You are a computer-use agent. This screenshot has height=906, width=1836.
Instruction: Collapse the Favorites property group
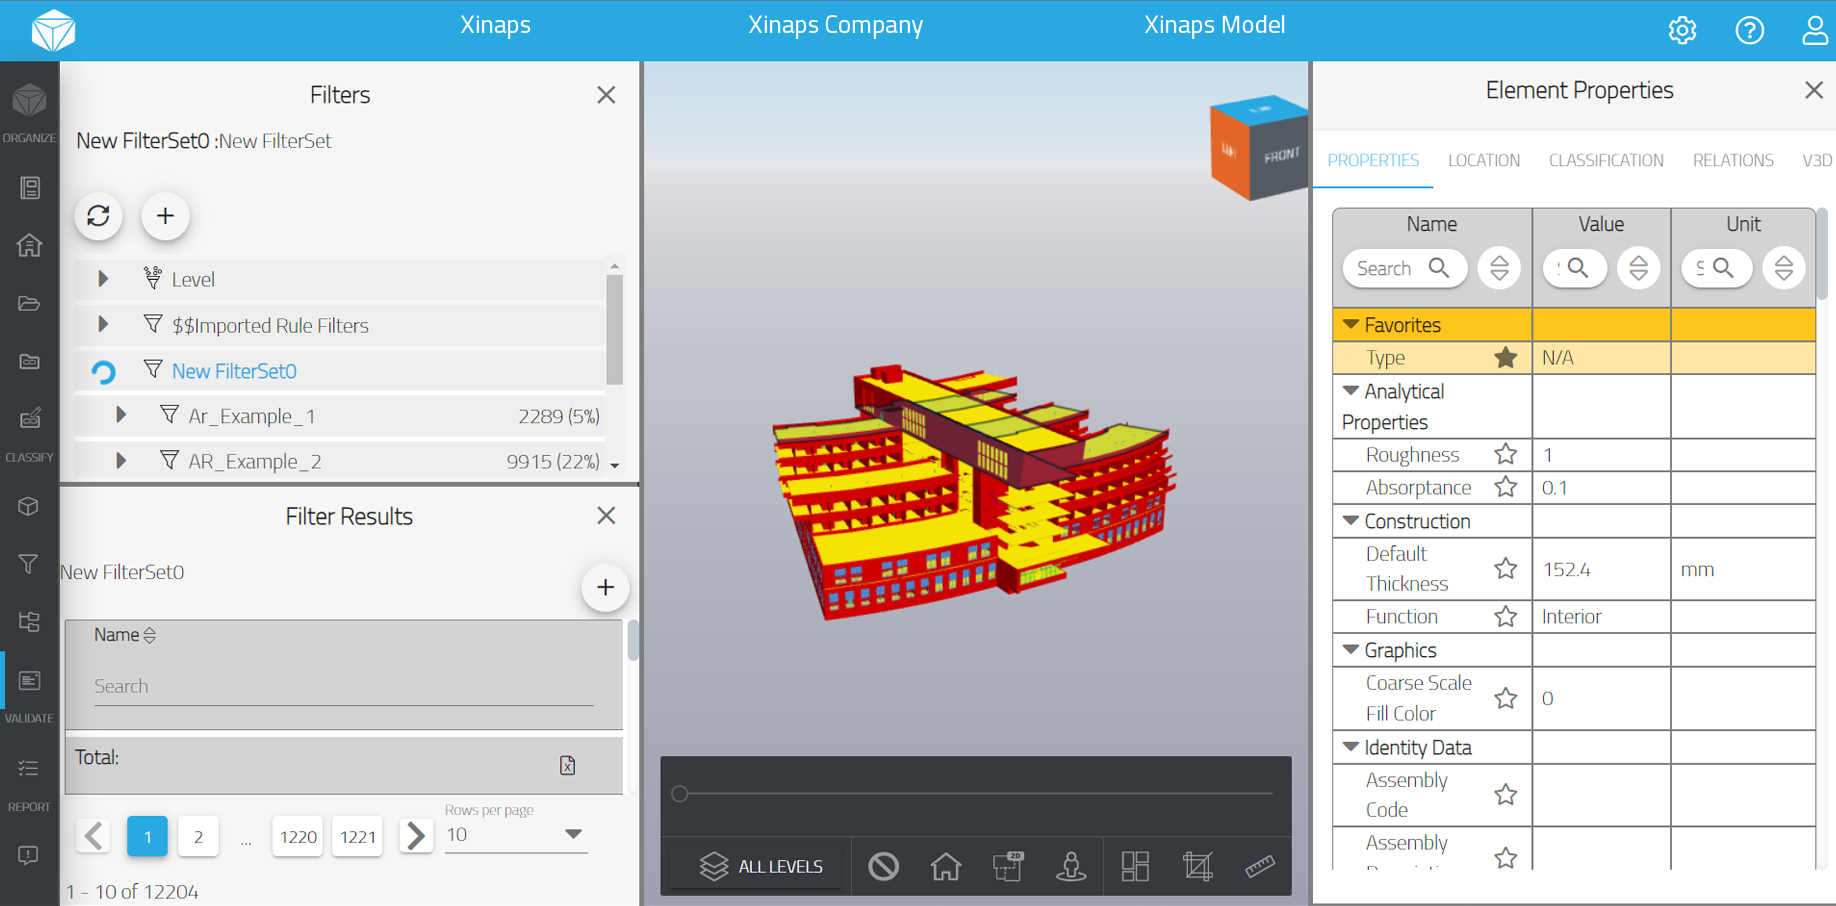pyautogui.click(x=1350, y=325)
